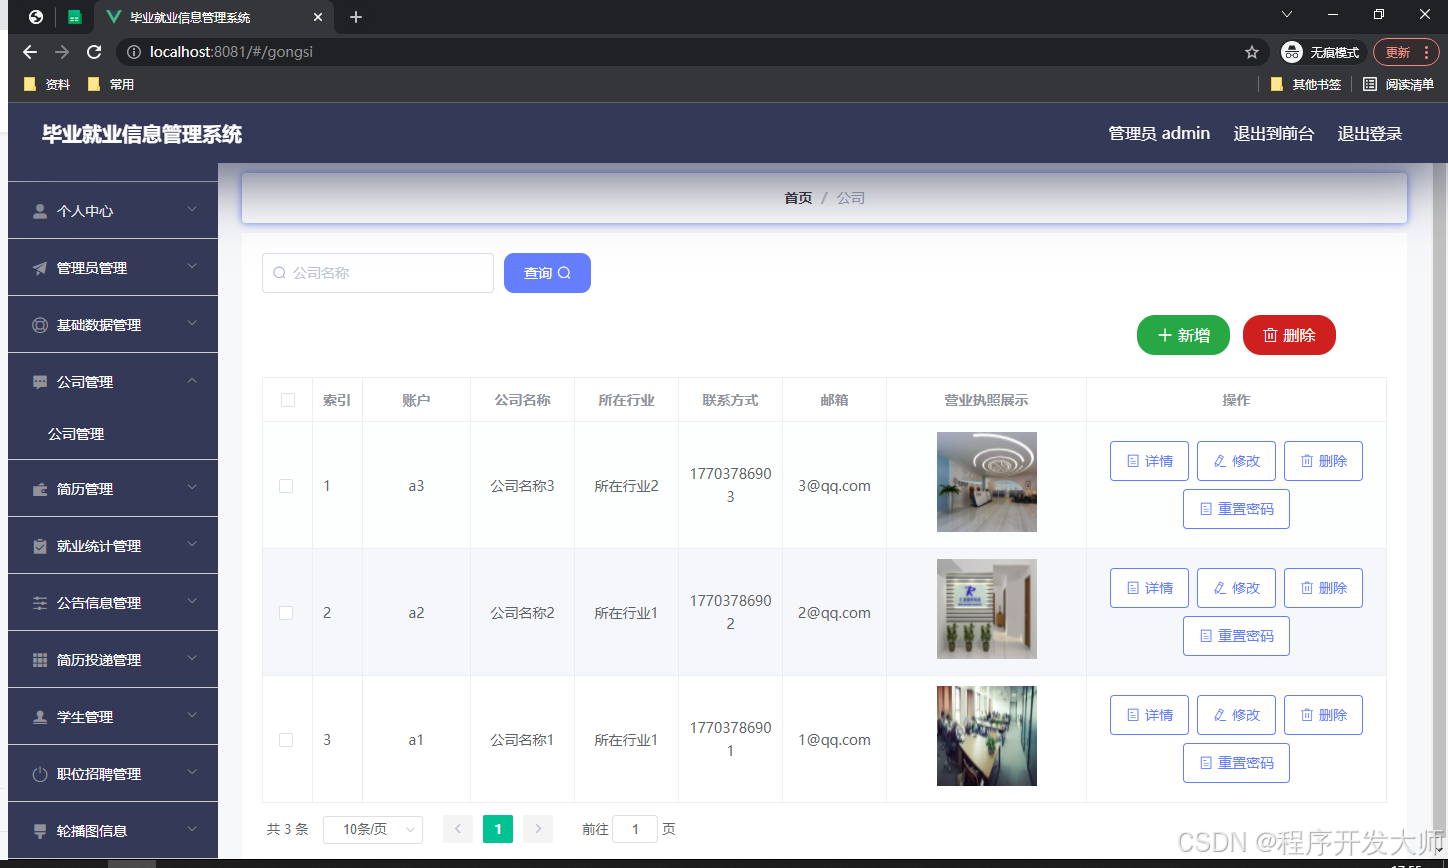The image size is (1448, 868).
Task: Go to 首页 in the breadcrumb
Action: pyautogui.click(x=798, y=198)
